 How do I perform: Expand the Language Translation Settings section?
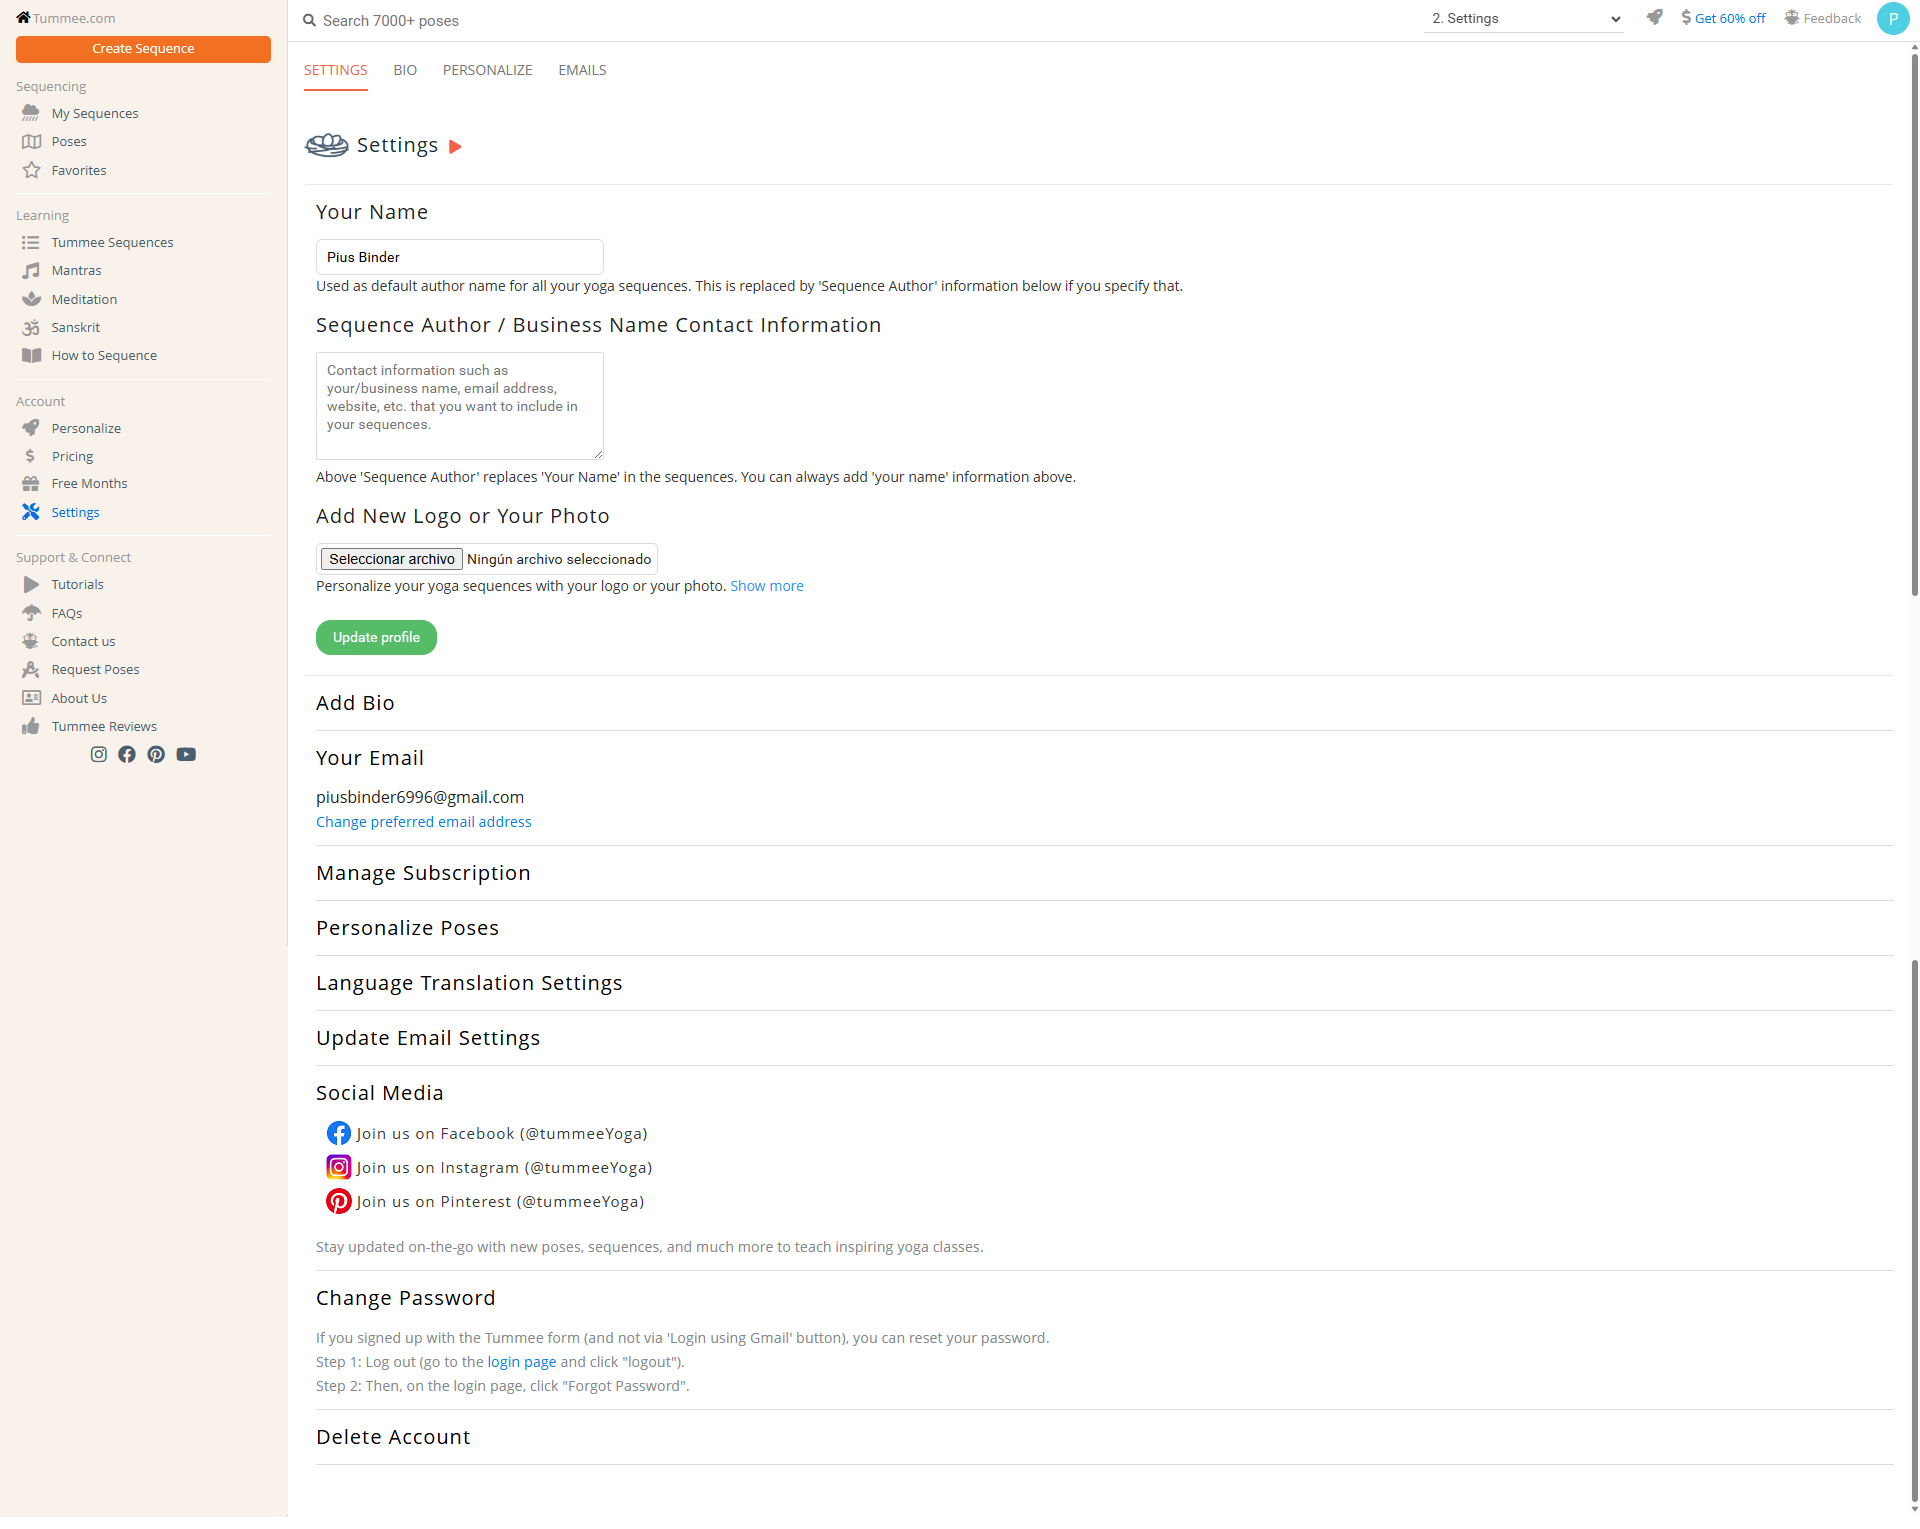pyautogui.click(x=469, y=984)
